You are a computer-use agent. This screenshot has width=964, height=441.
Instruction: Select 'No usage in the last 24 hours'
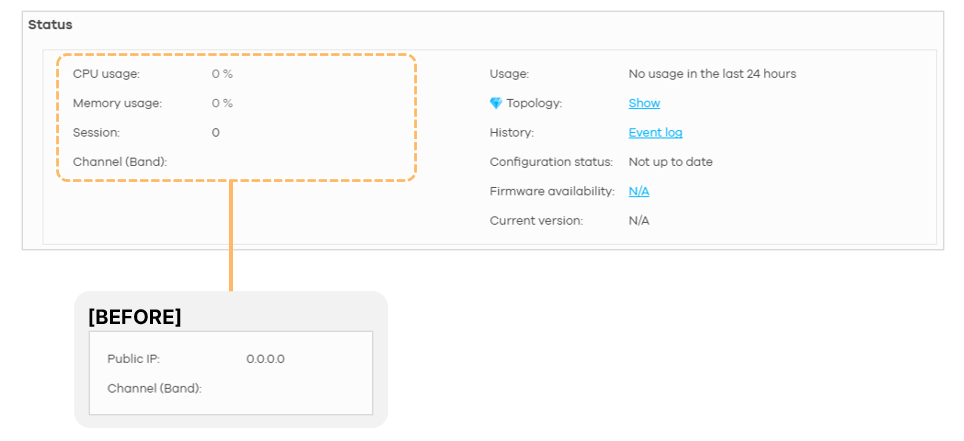pos(712,74)
